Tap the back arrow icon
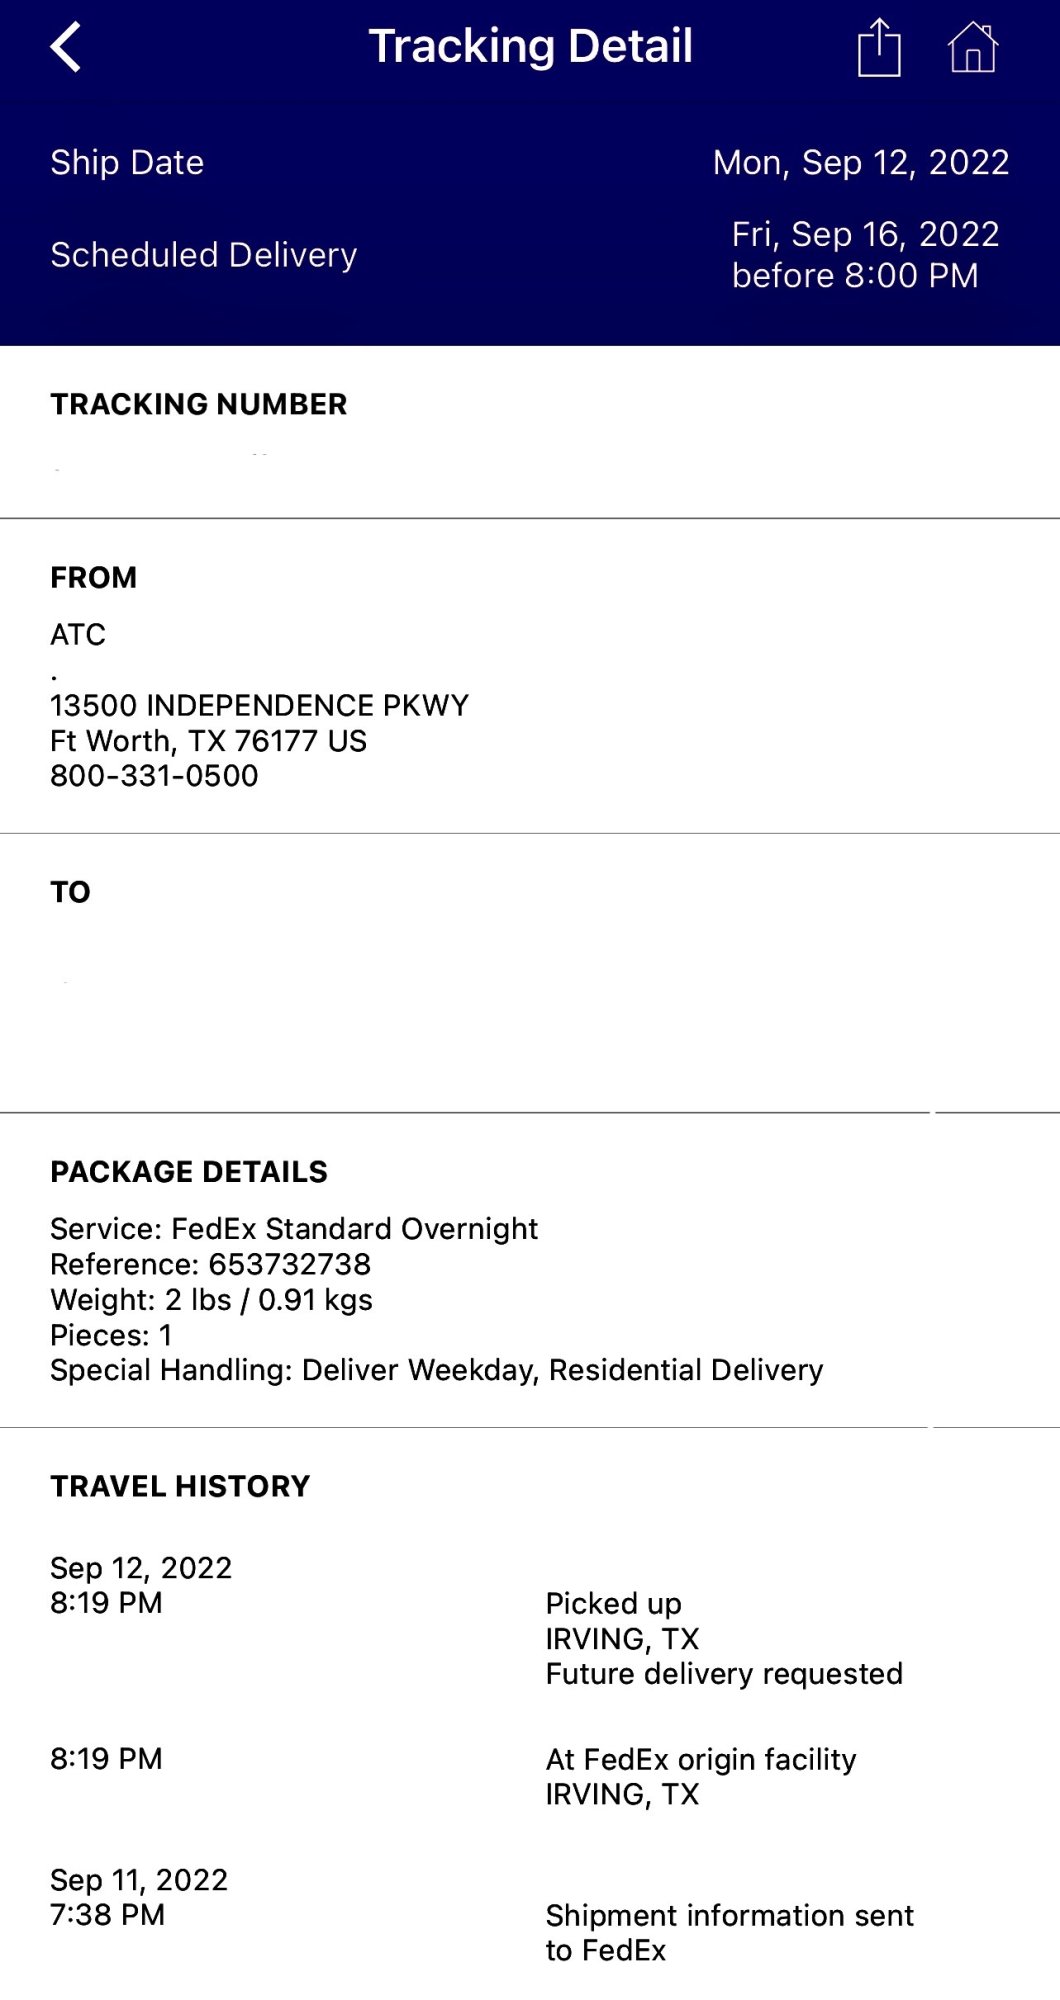The width and height of the screenshot is (1060, 2000). tap(66, 47)
